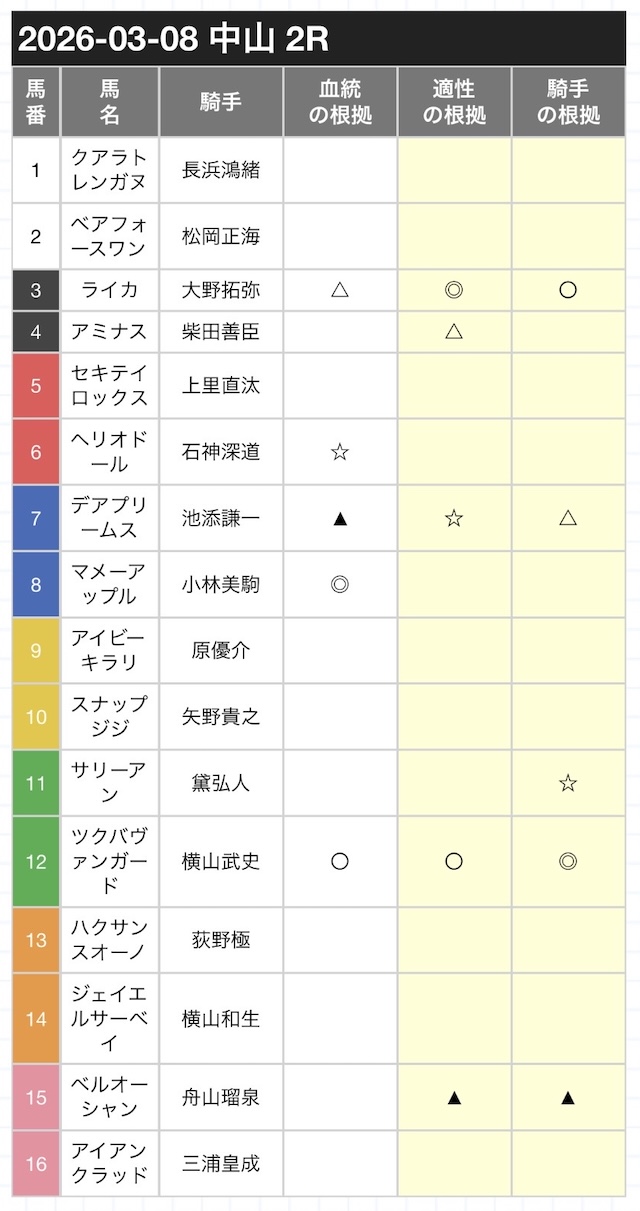Click the green horse number 12 cell
The height and width of the screenshot is (1211, 640).
[x=36, y=861]
